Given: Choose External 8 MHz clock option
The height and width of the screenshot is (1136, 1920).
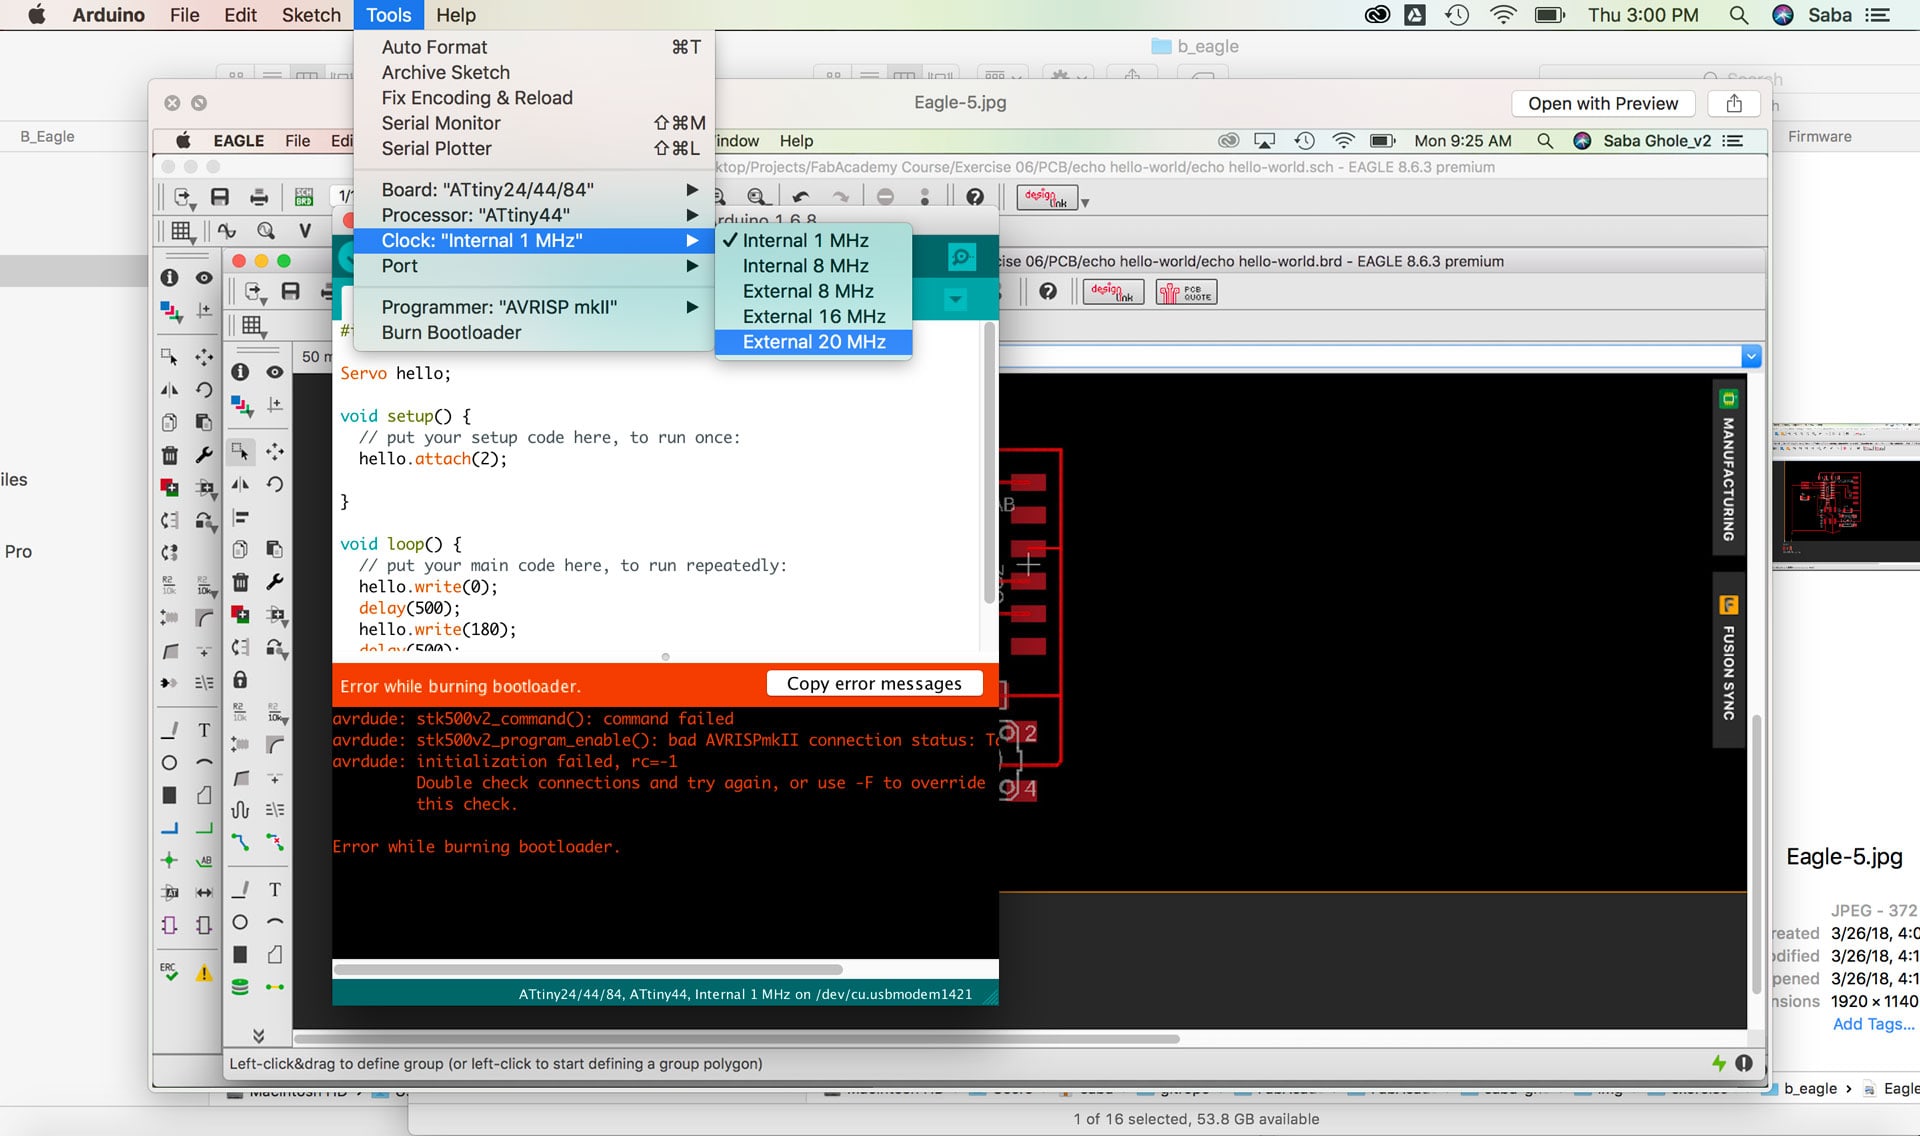Looking at the screenshot, I should coord(813,291).
